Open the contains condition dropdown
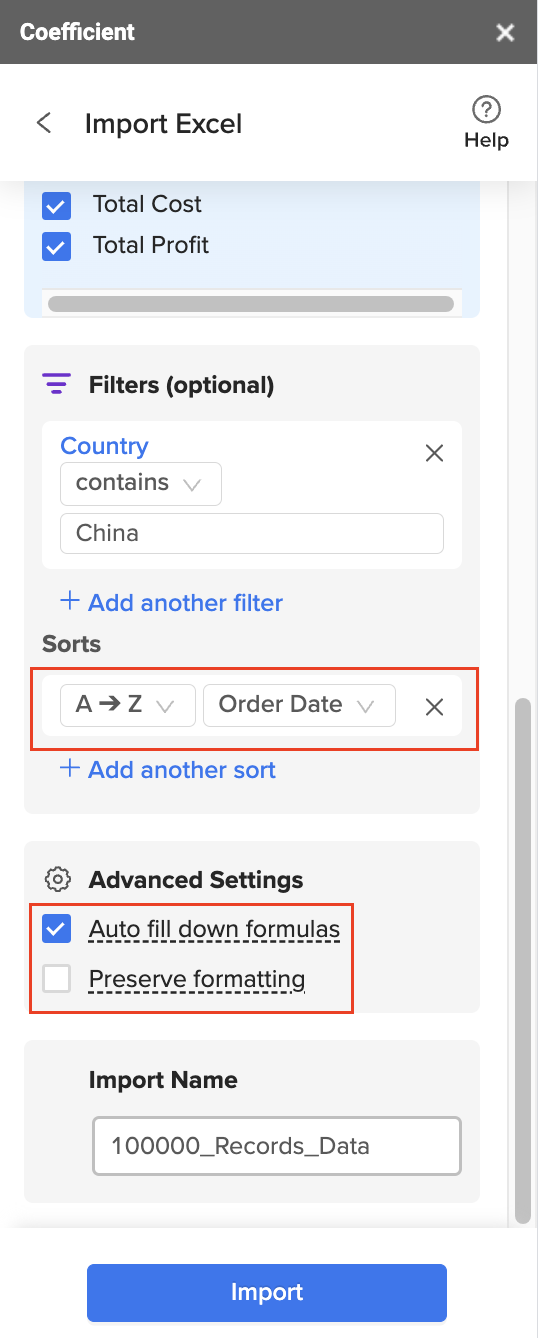538x1338 pixels. [141, 483]
